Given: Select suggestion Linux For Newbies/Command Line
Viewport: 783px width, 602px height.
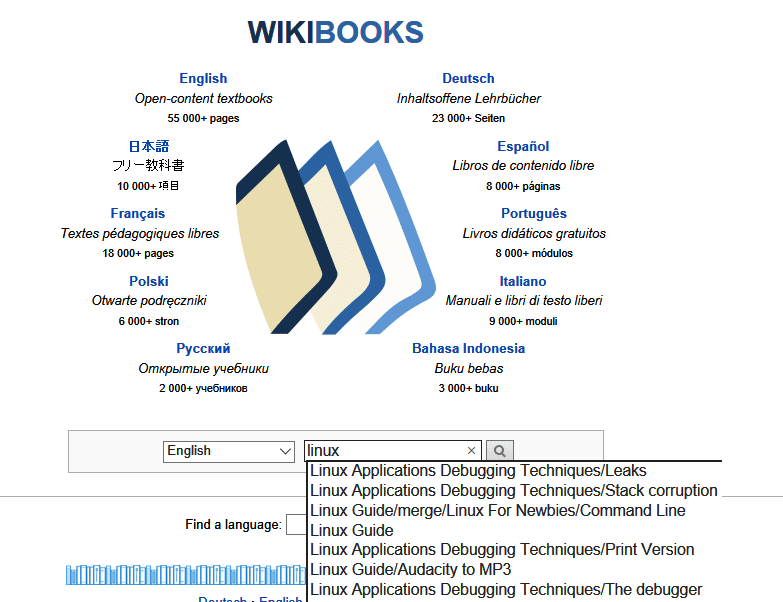Looking at the screenshot, I should click(498, 511).
